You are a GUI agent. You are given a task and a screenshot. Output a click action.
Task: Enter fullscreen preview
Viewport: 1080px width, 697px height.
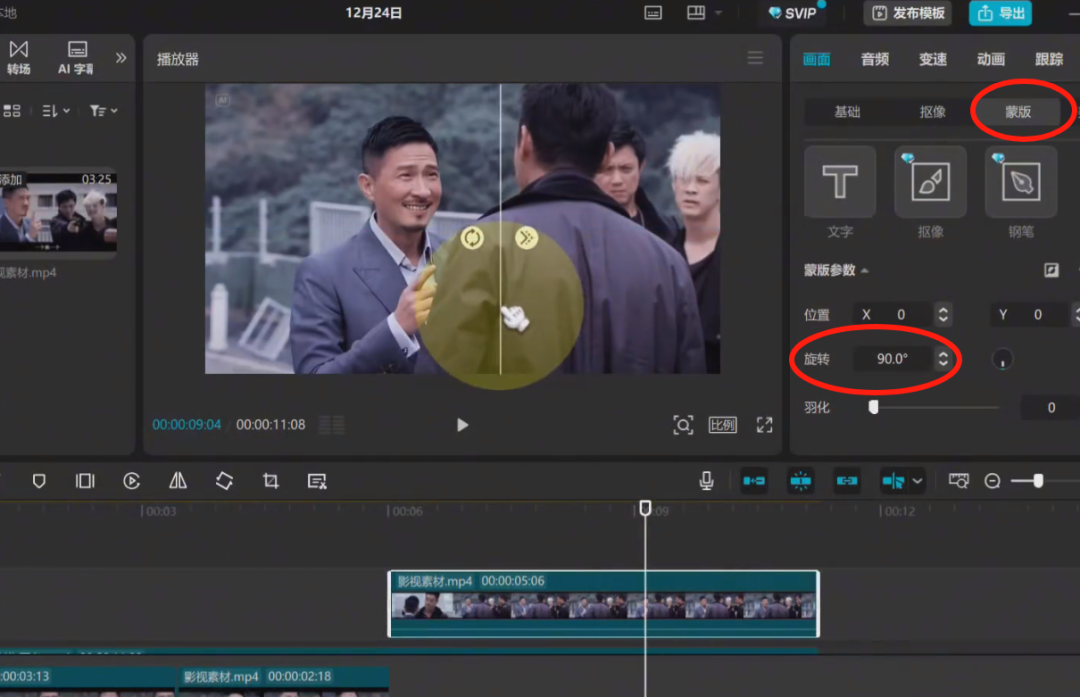point(765,425)
